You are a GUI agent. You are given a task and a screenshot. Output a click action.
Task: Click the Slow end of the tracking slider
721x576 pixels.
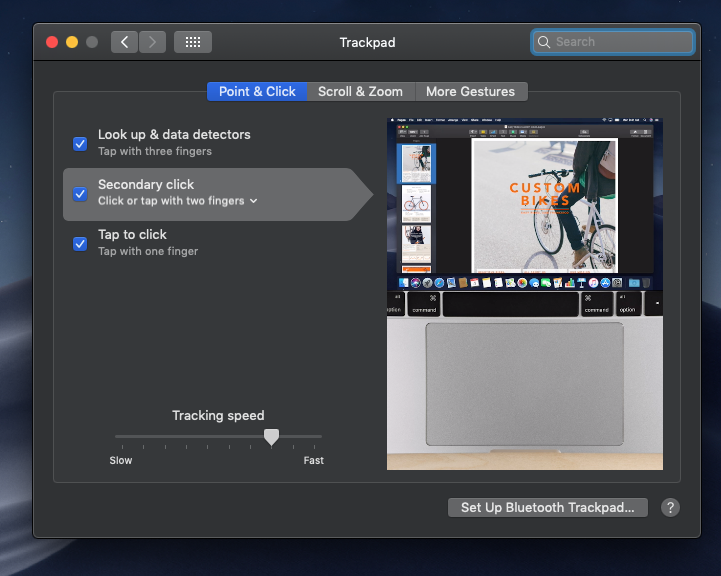pos(118,437)
